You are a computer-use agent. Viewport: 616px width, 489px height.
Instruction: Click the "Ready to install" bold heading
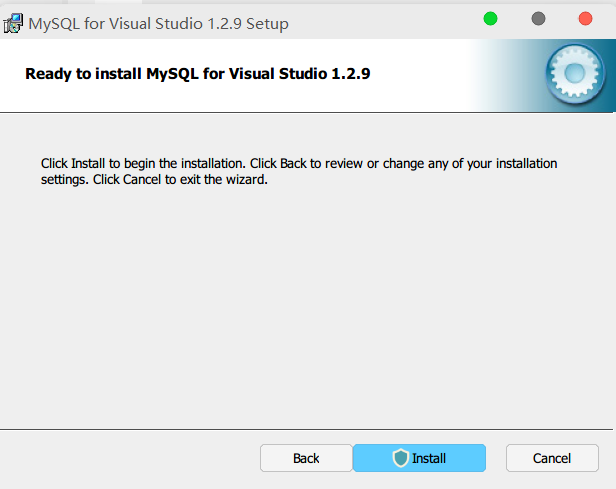pyautogui.click(x=198, y=73)
